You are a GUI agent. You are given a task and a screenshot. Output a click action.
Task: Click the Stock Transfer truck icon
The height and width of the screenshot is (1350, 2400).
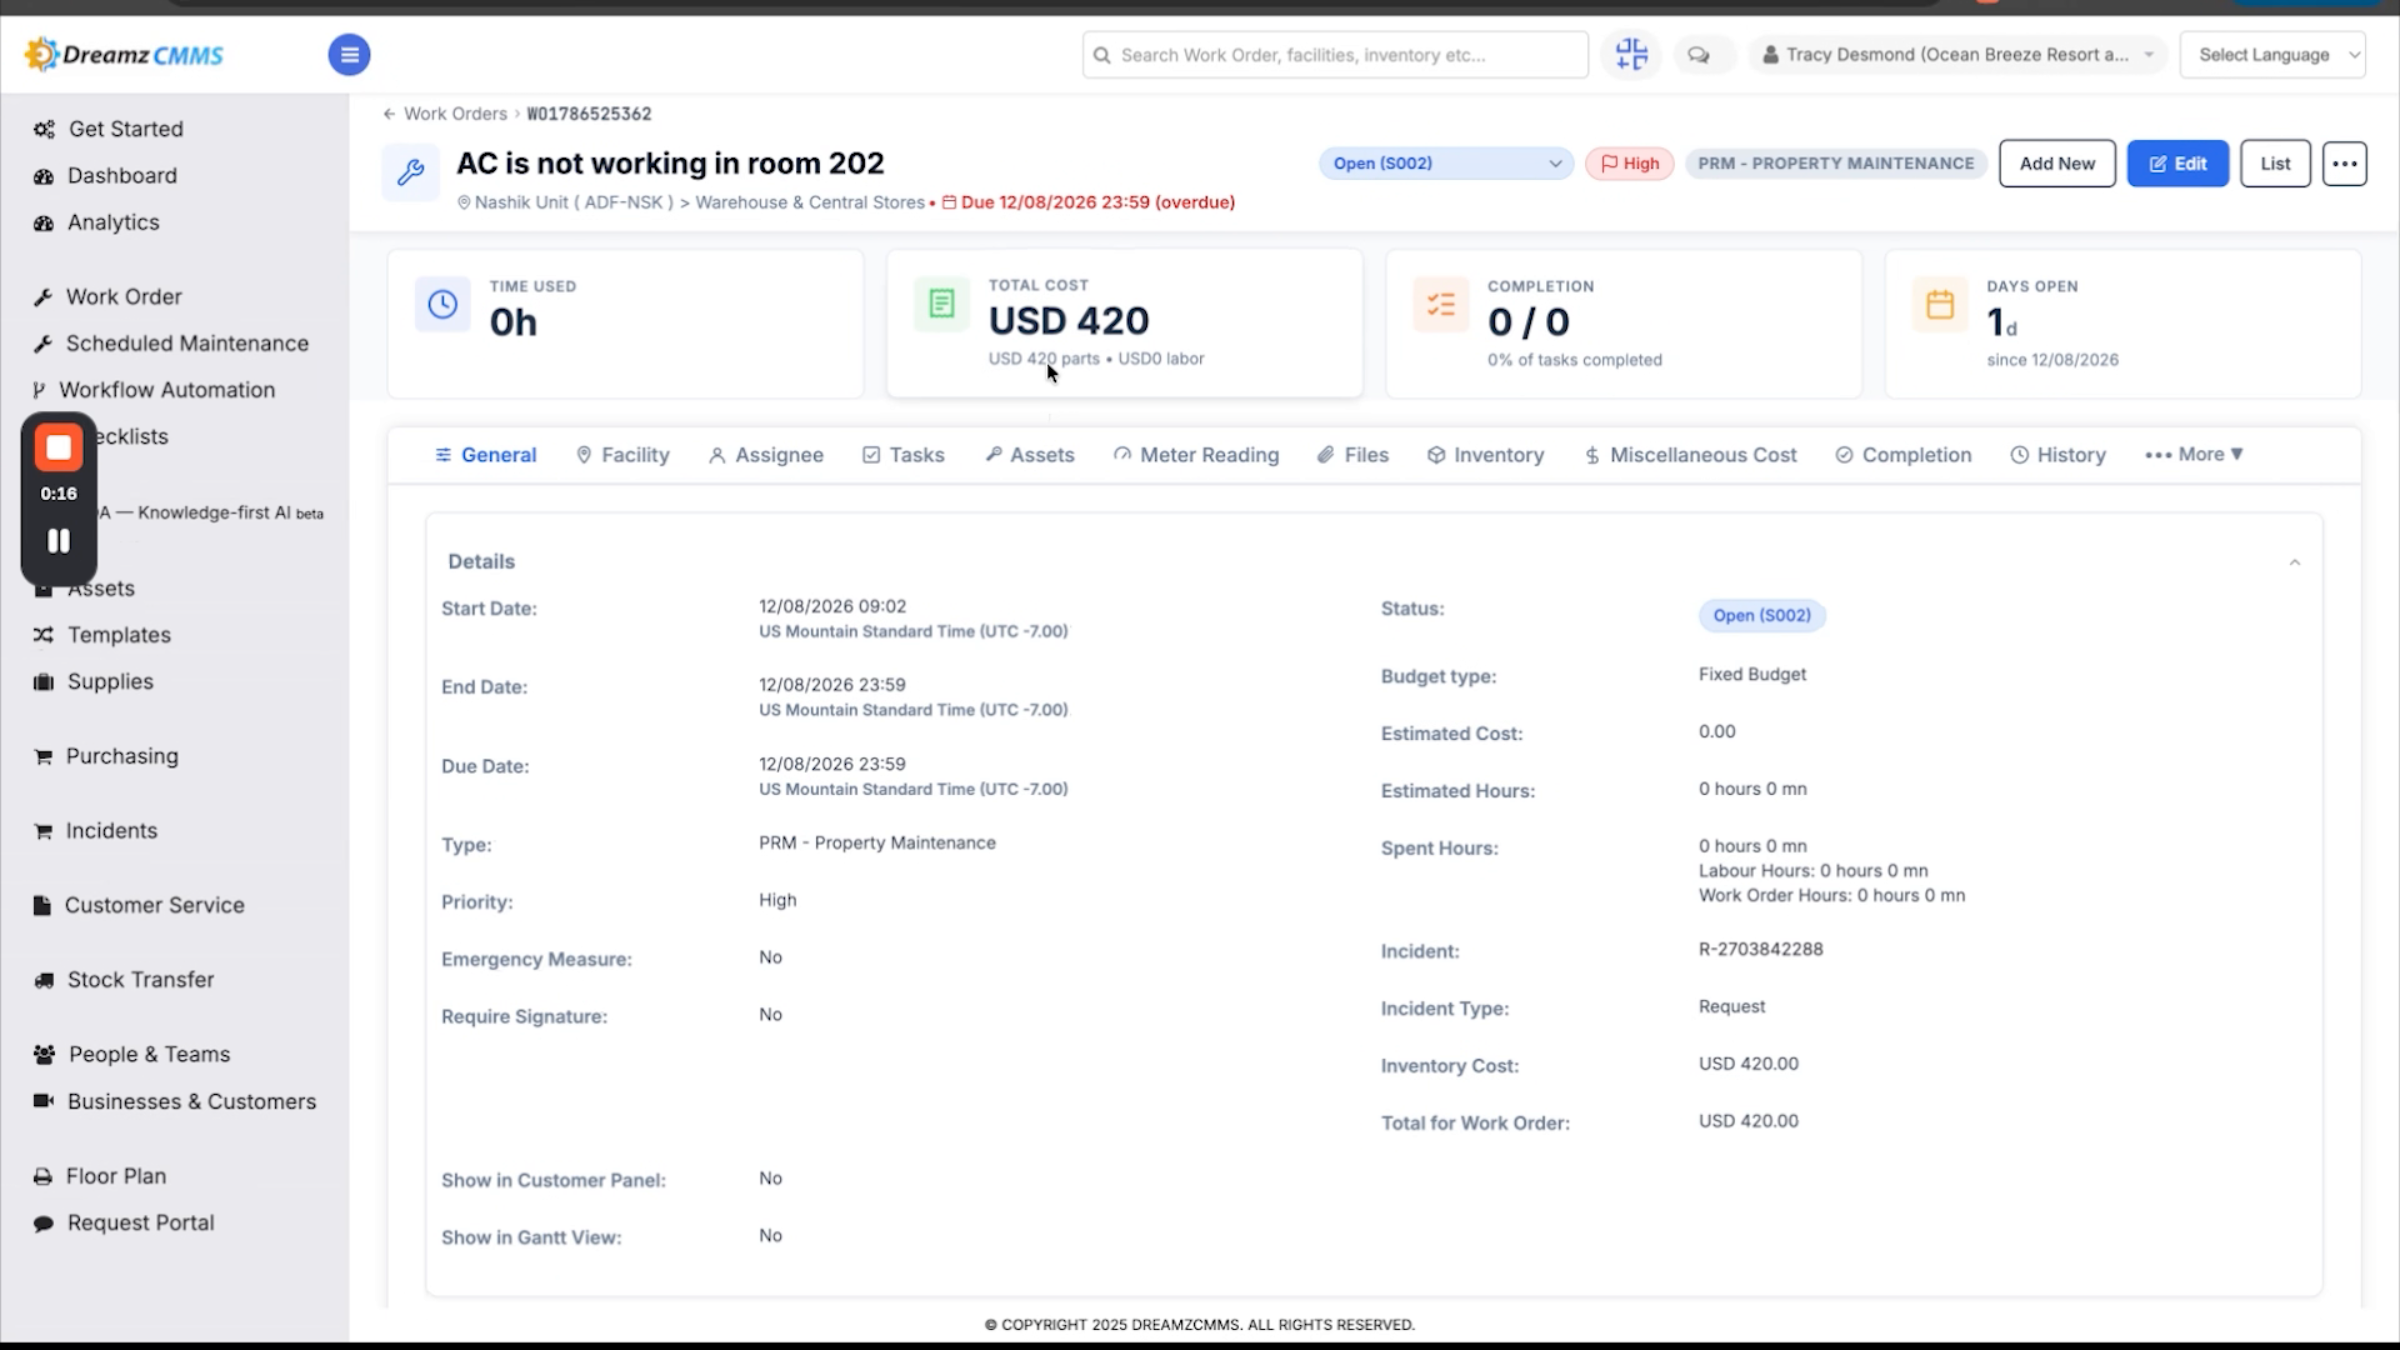point(43,980)
